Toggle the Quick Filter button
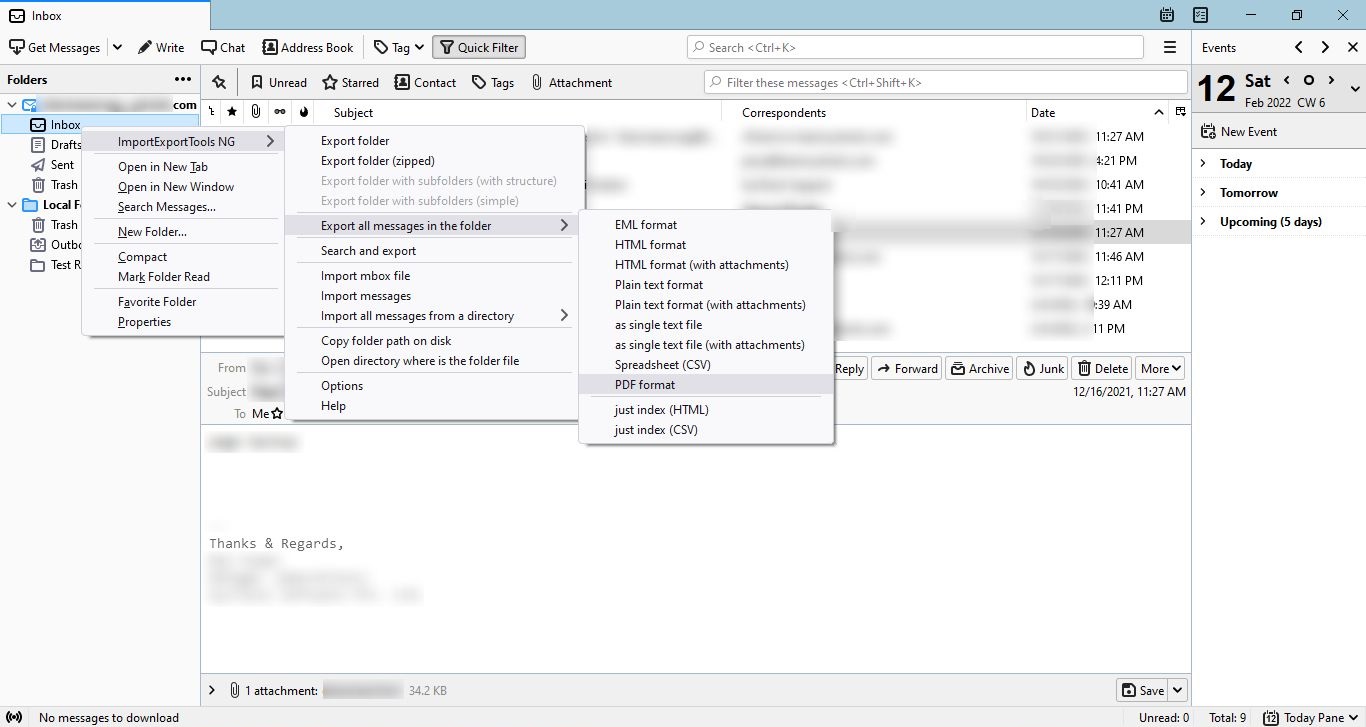The width and height of the screenshot is (1366, 727). (479, 47)
